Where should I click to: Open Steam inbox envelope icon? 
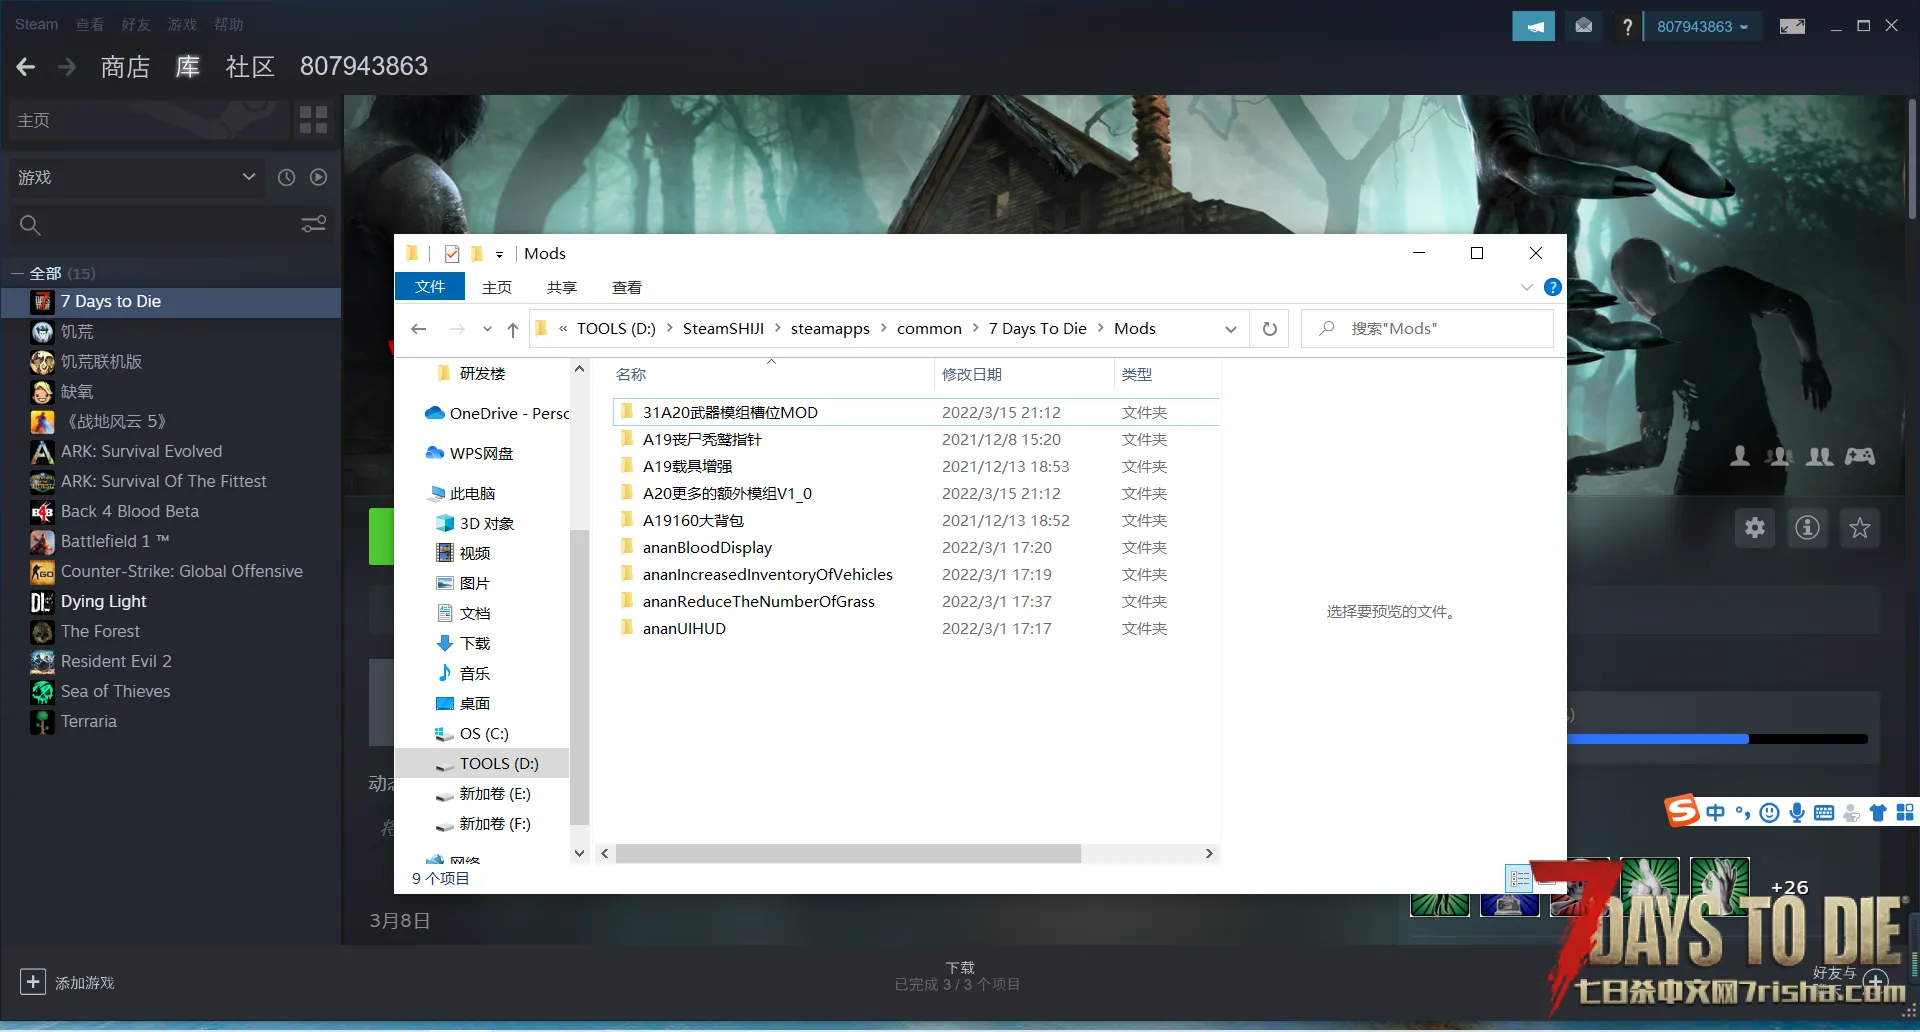pyautogui.click(x=1584, y=26)
